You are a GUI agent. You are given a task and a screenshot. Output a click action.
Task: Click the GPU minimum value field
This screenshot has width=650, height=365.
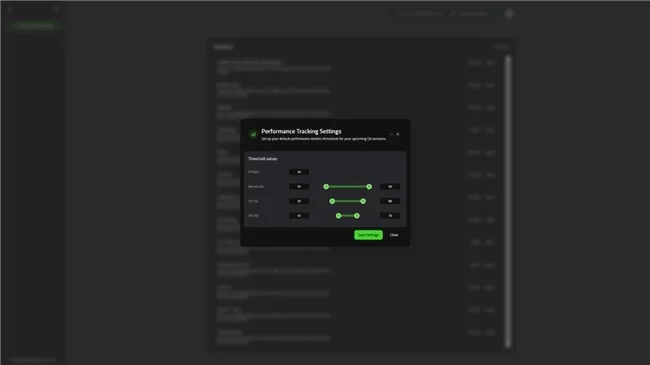click(299, 216)
